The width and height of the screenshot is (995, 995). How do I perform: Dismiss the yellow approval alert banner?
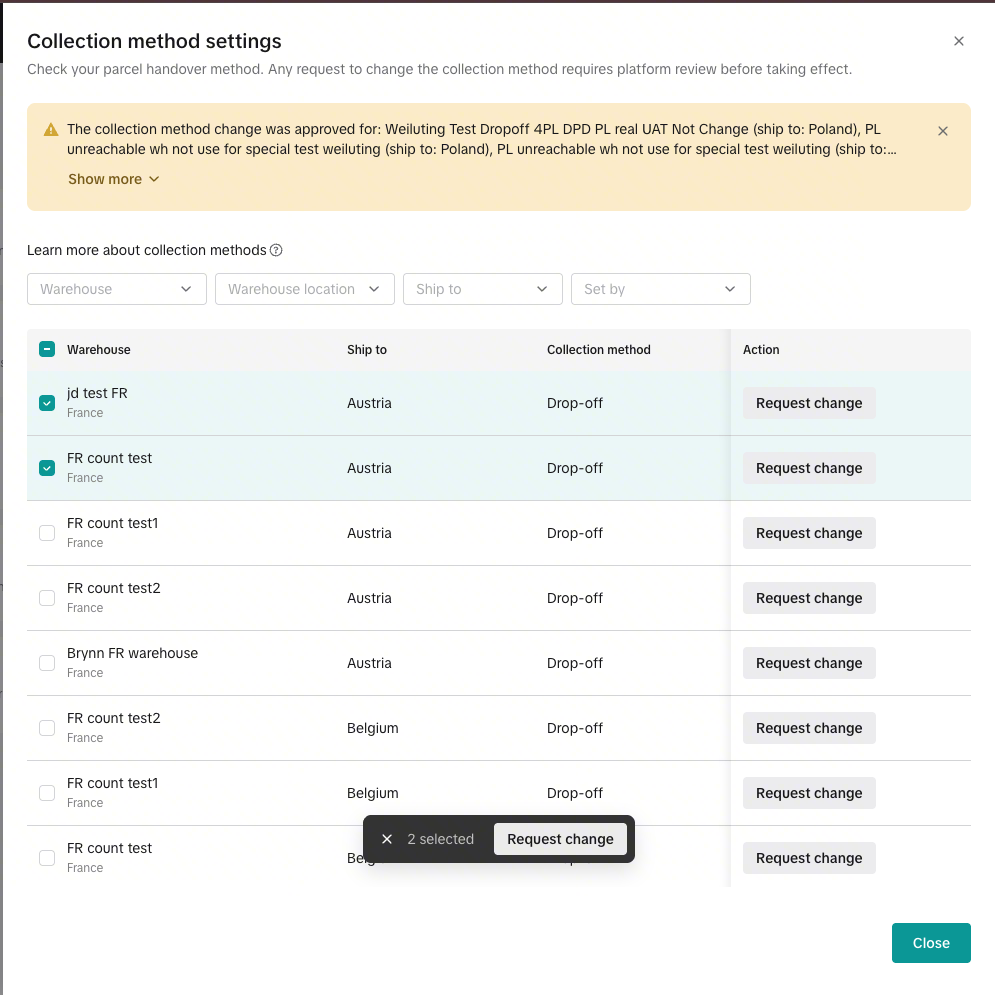tap(942, 131)
